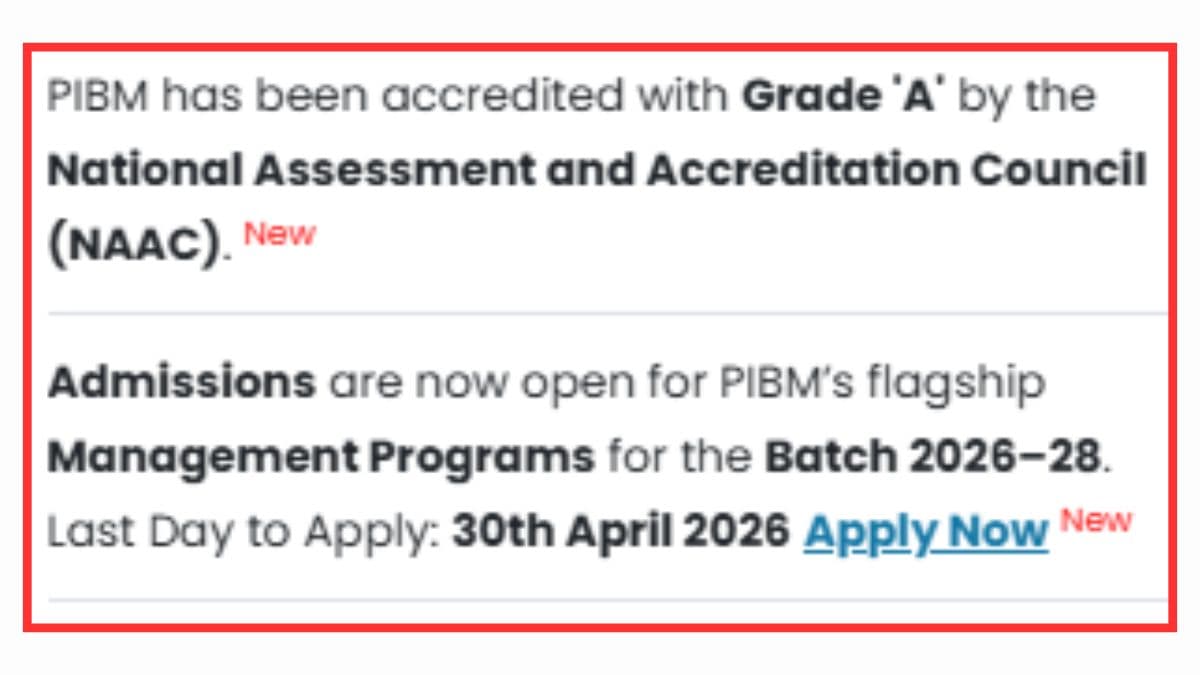
Task: Click the New label next to Apply Now
Action: click(1097, 520)
